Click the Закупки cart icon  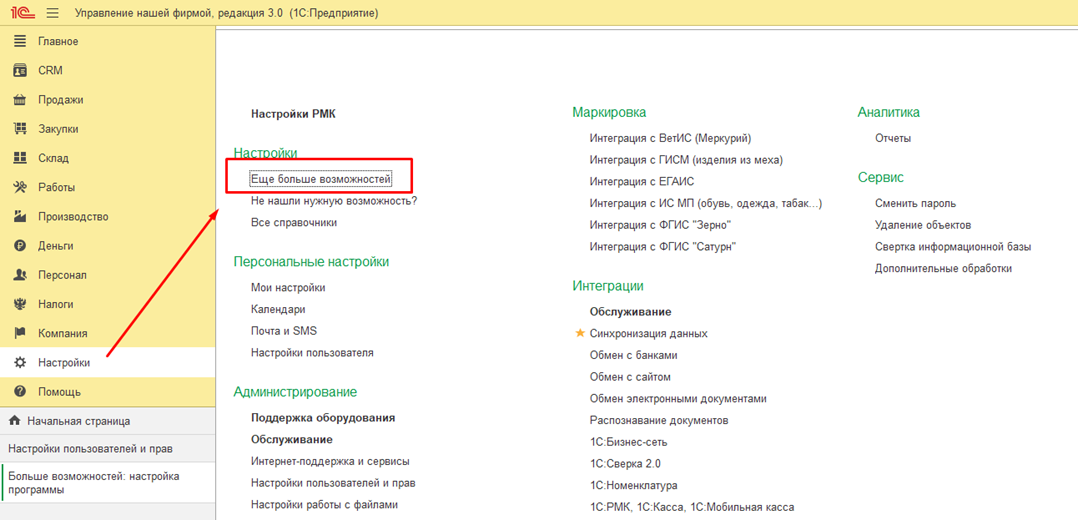pos(20,129)
